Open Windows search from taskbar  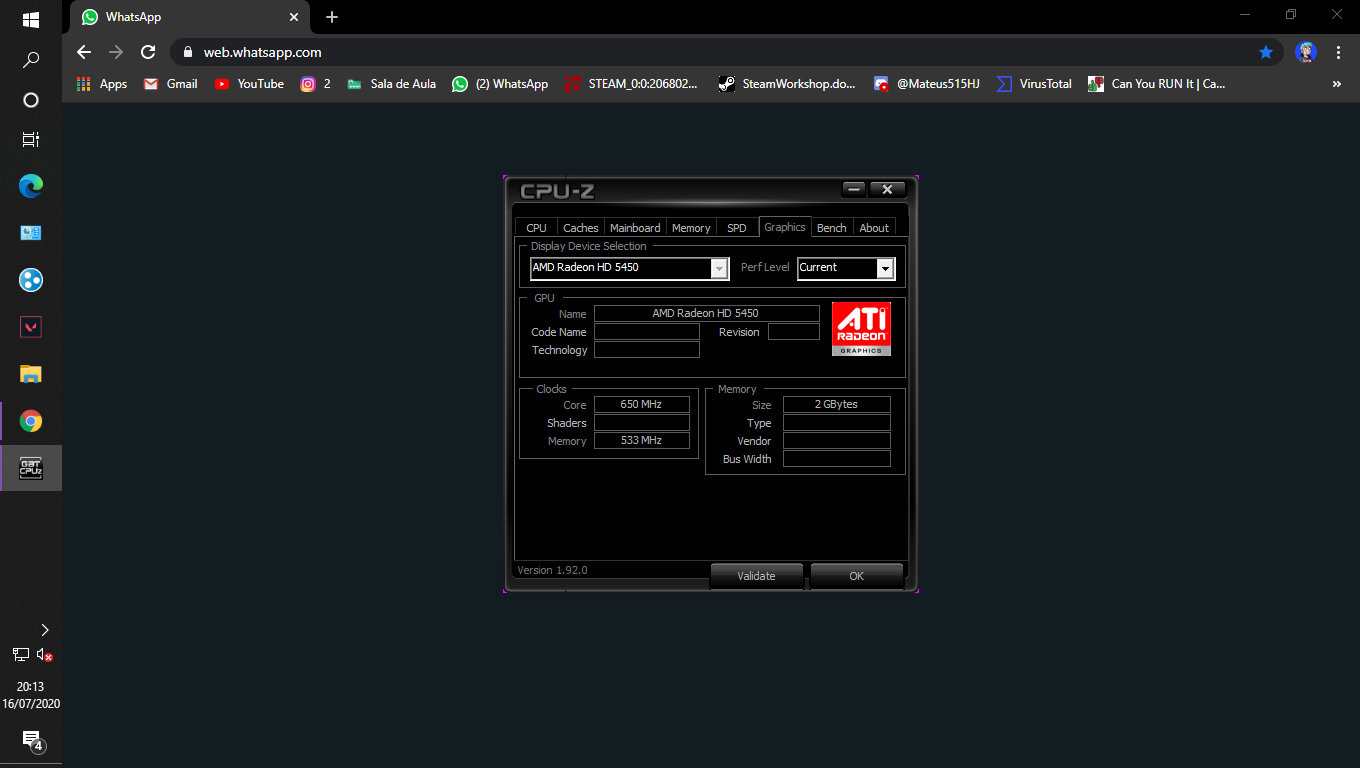pos(30,60)
